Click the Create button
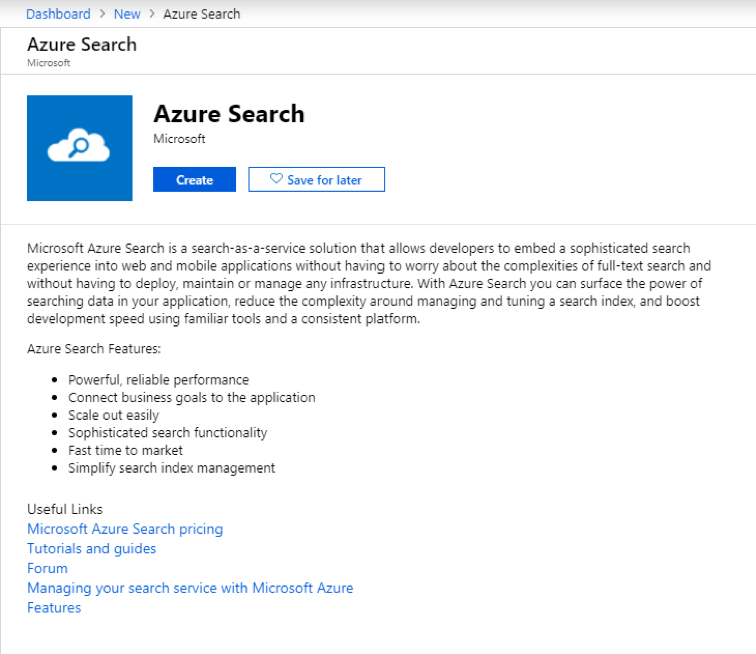This screenshot has height=654, width=756. [x=194, y=179]
